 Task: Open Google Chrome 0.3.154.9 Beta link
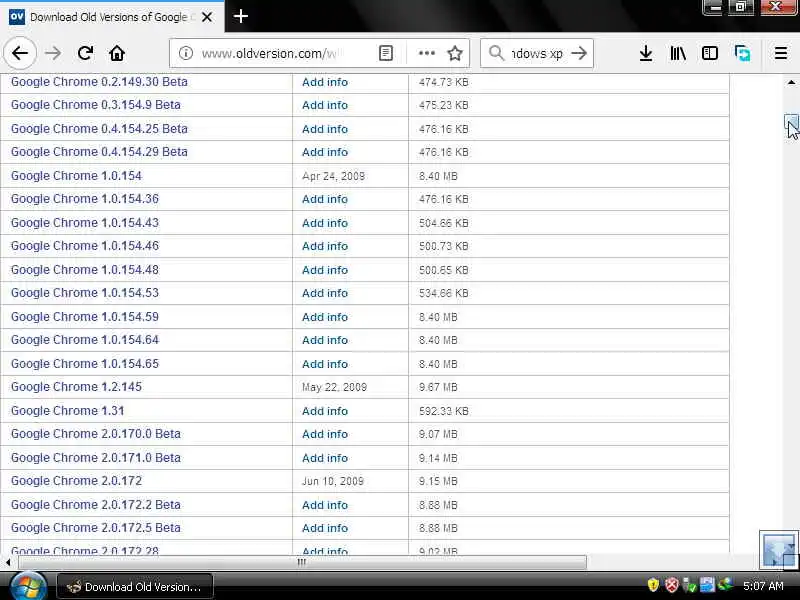tap(95, 105)
